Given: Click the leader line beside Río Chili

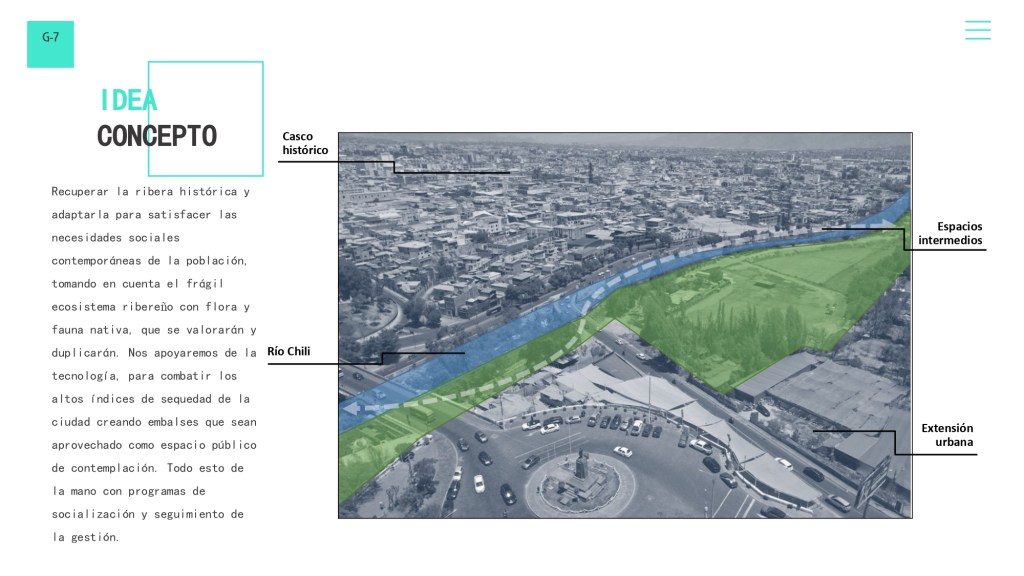Looking at the screenshot, I should (x=420, y=353).
